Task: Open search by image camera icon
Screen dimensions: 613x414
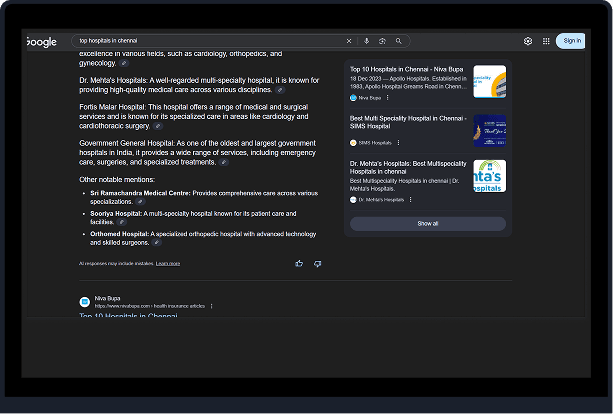Action: coord(382,41)
